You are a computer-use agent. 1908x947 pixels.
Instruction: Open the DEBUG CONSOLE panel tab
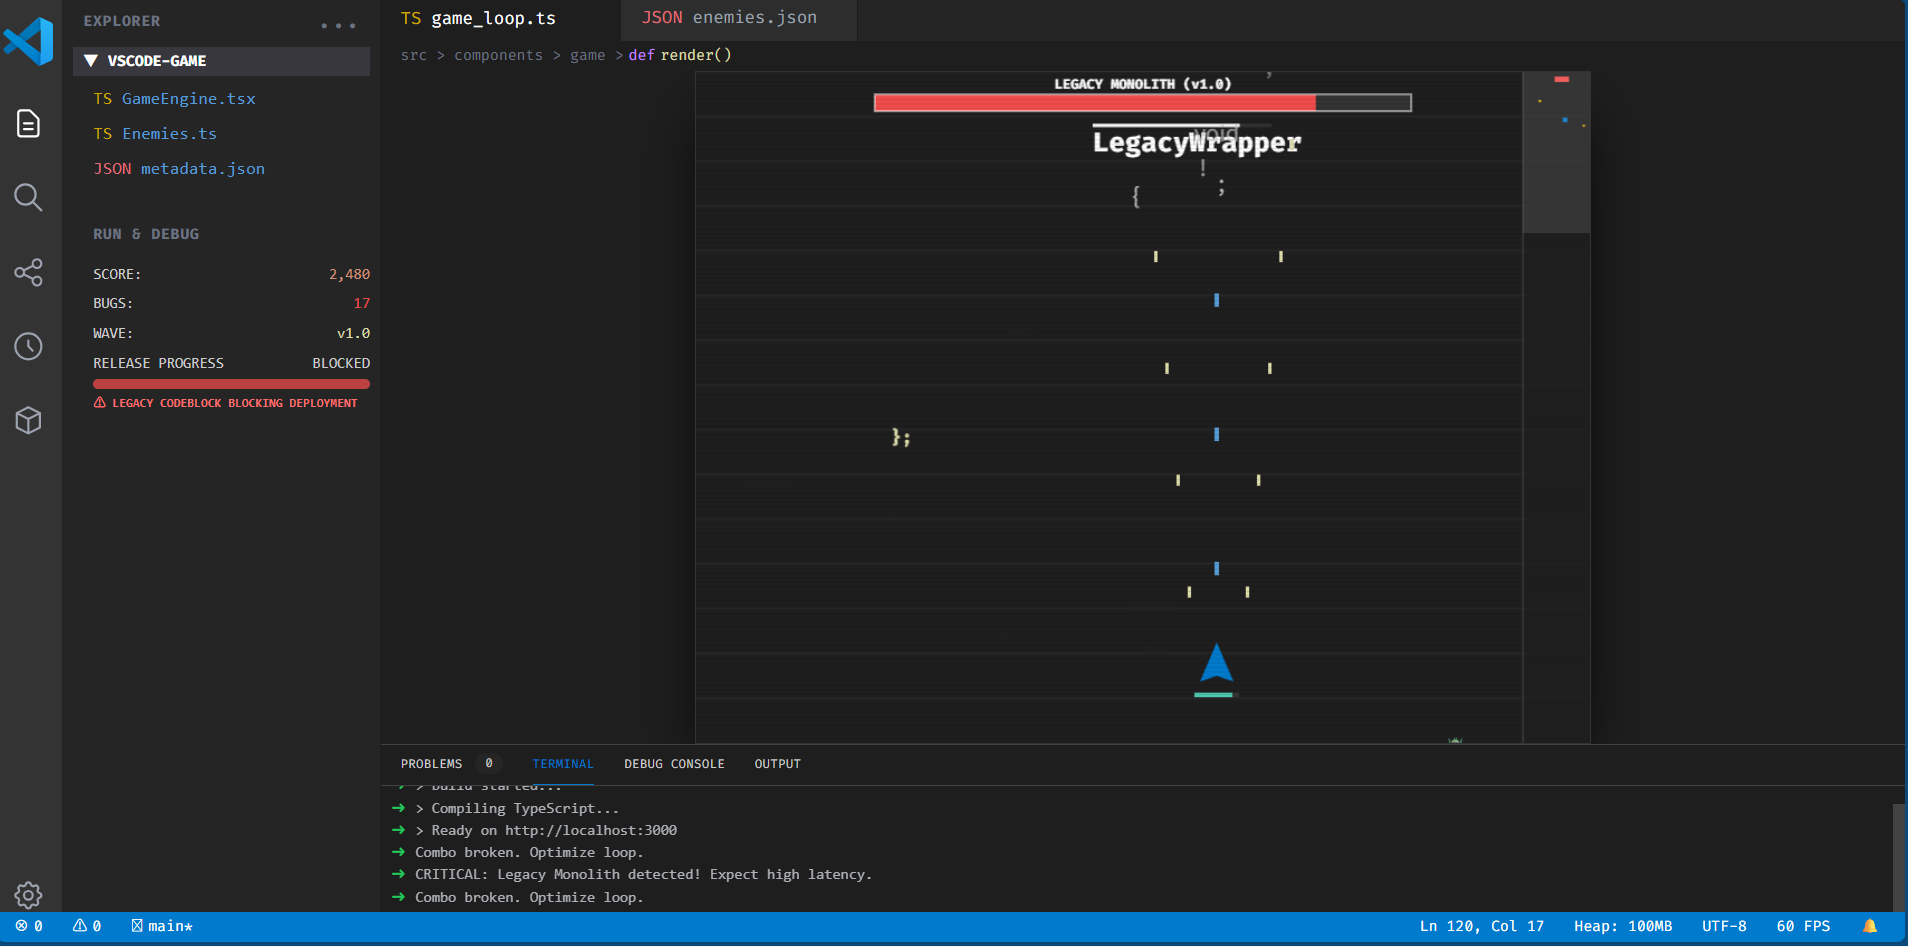pos(674,763)
